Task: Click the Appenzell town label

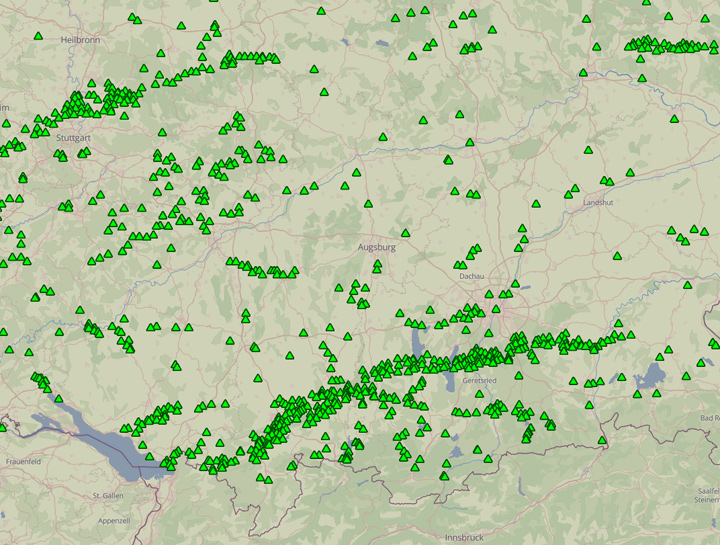Action: [x=114, y=521]
